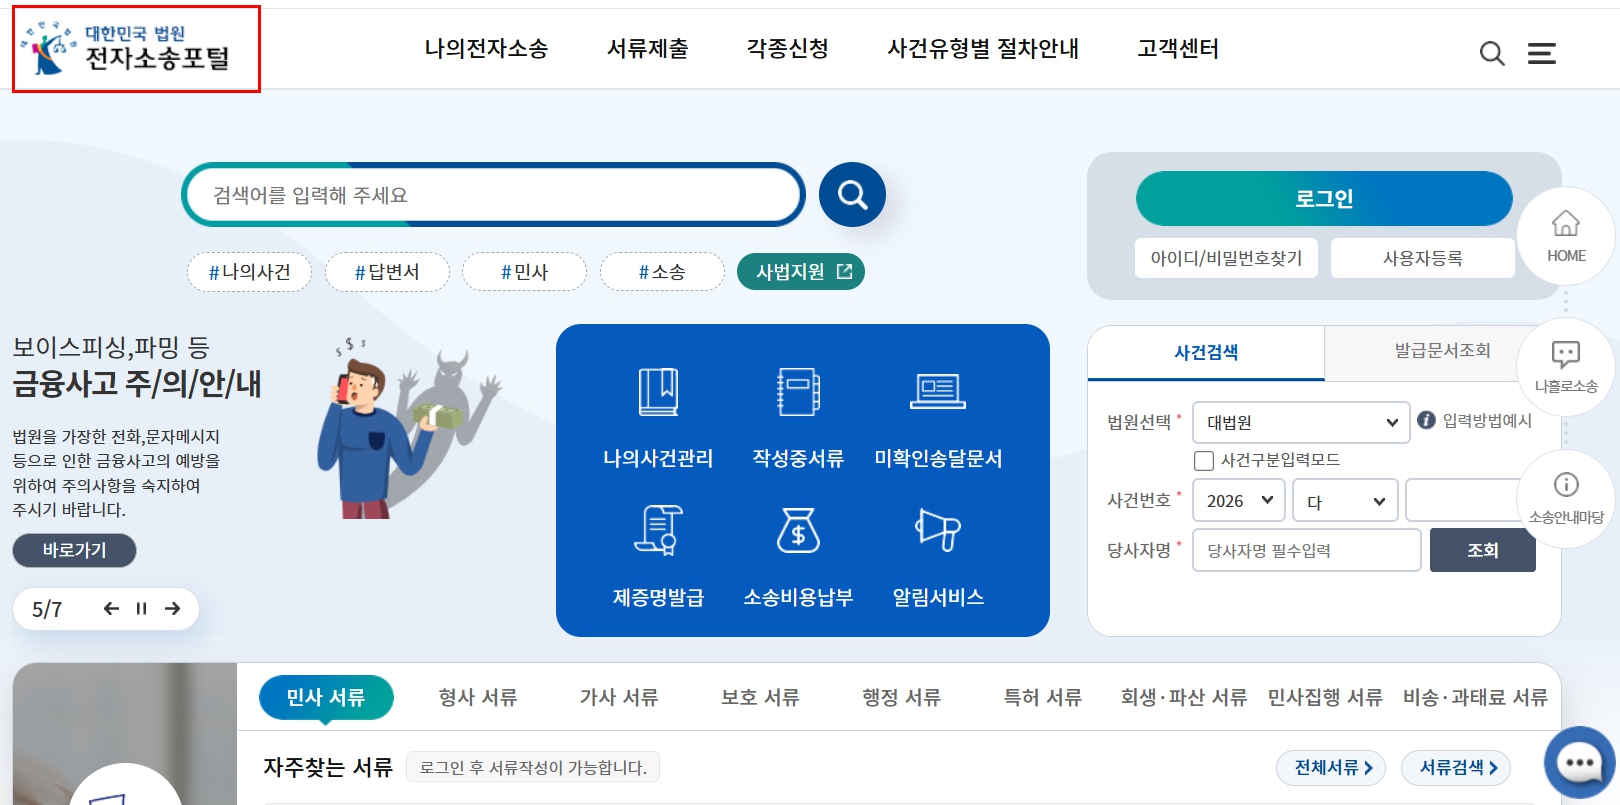The width and height of the screenshot is (1620, 805).
Task: Open the chatbot floating icon
Action: coord(1580,763)
